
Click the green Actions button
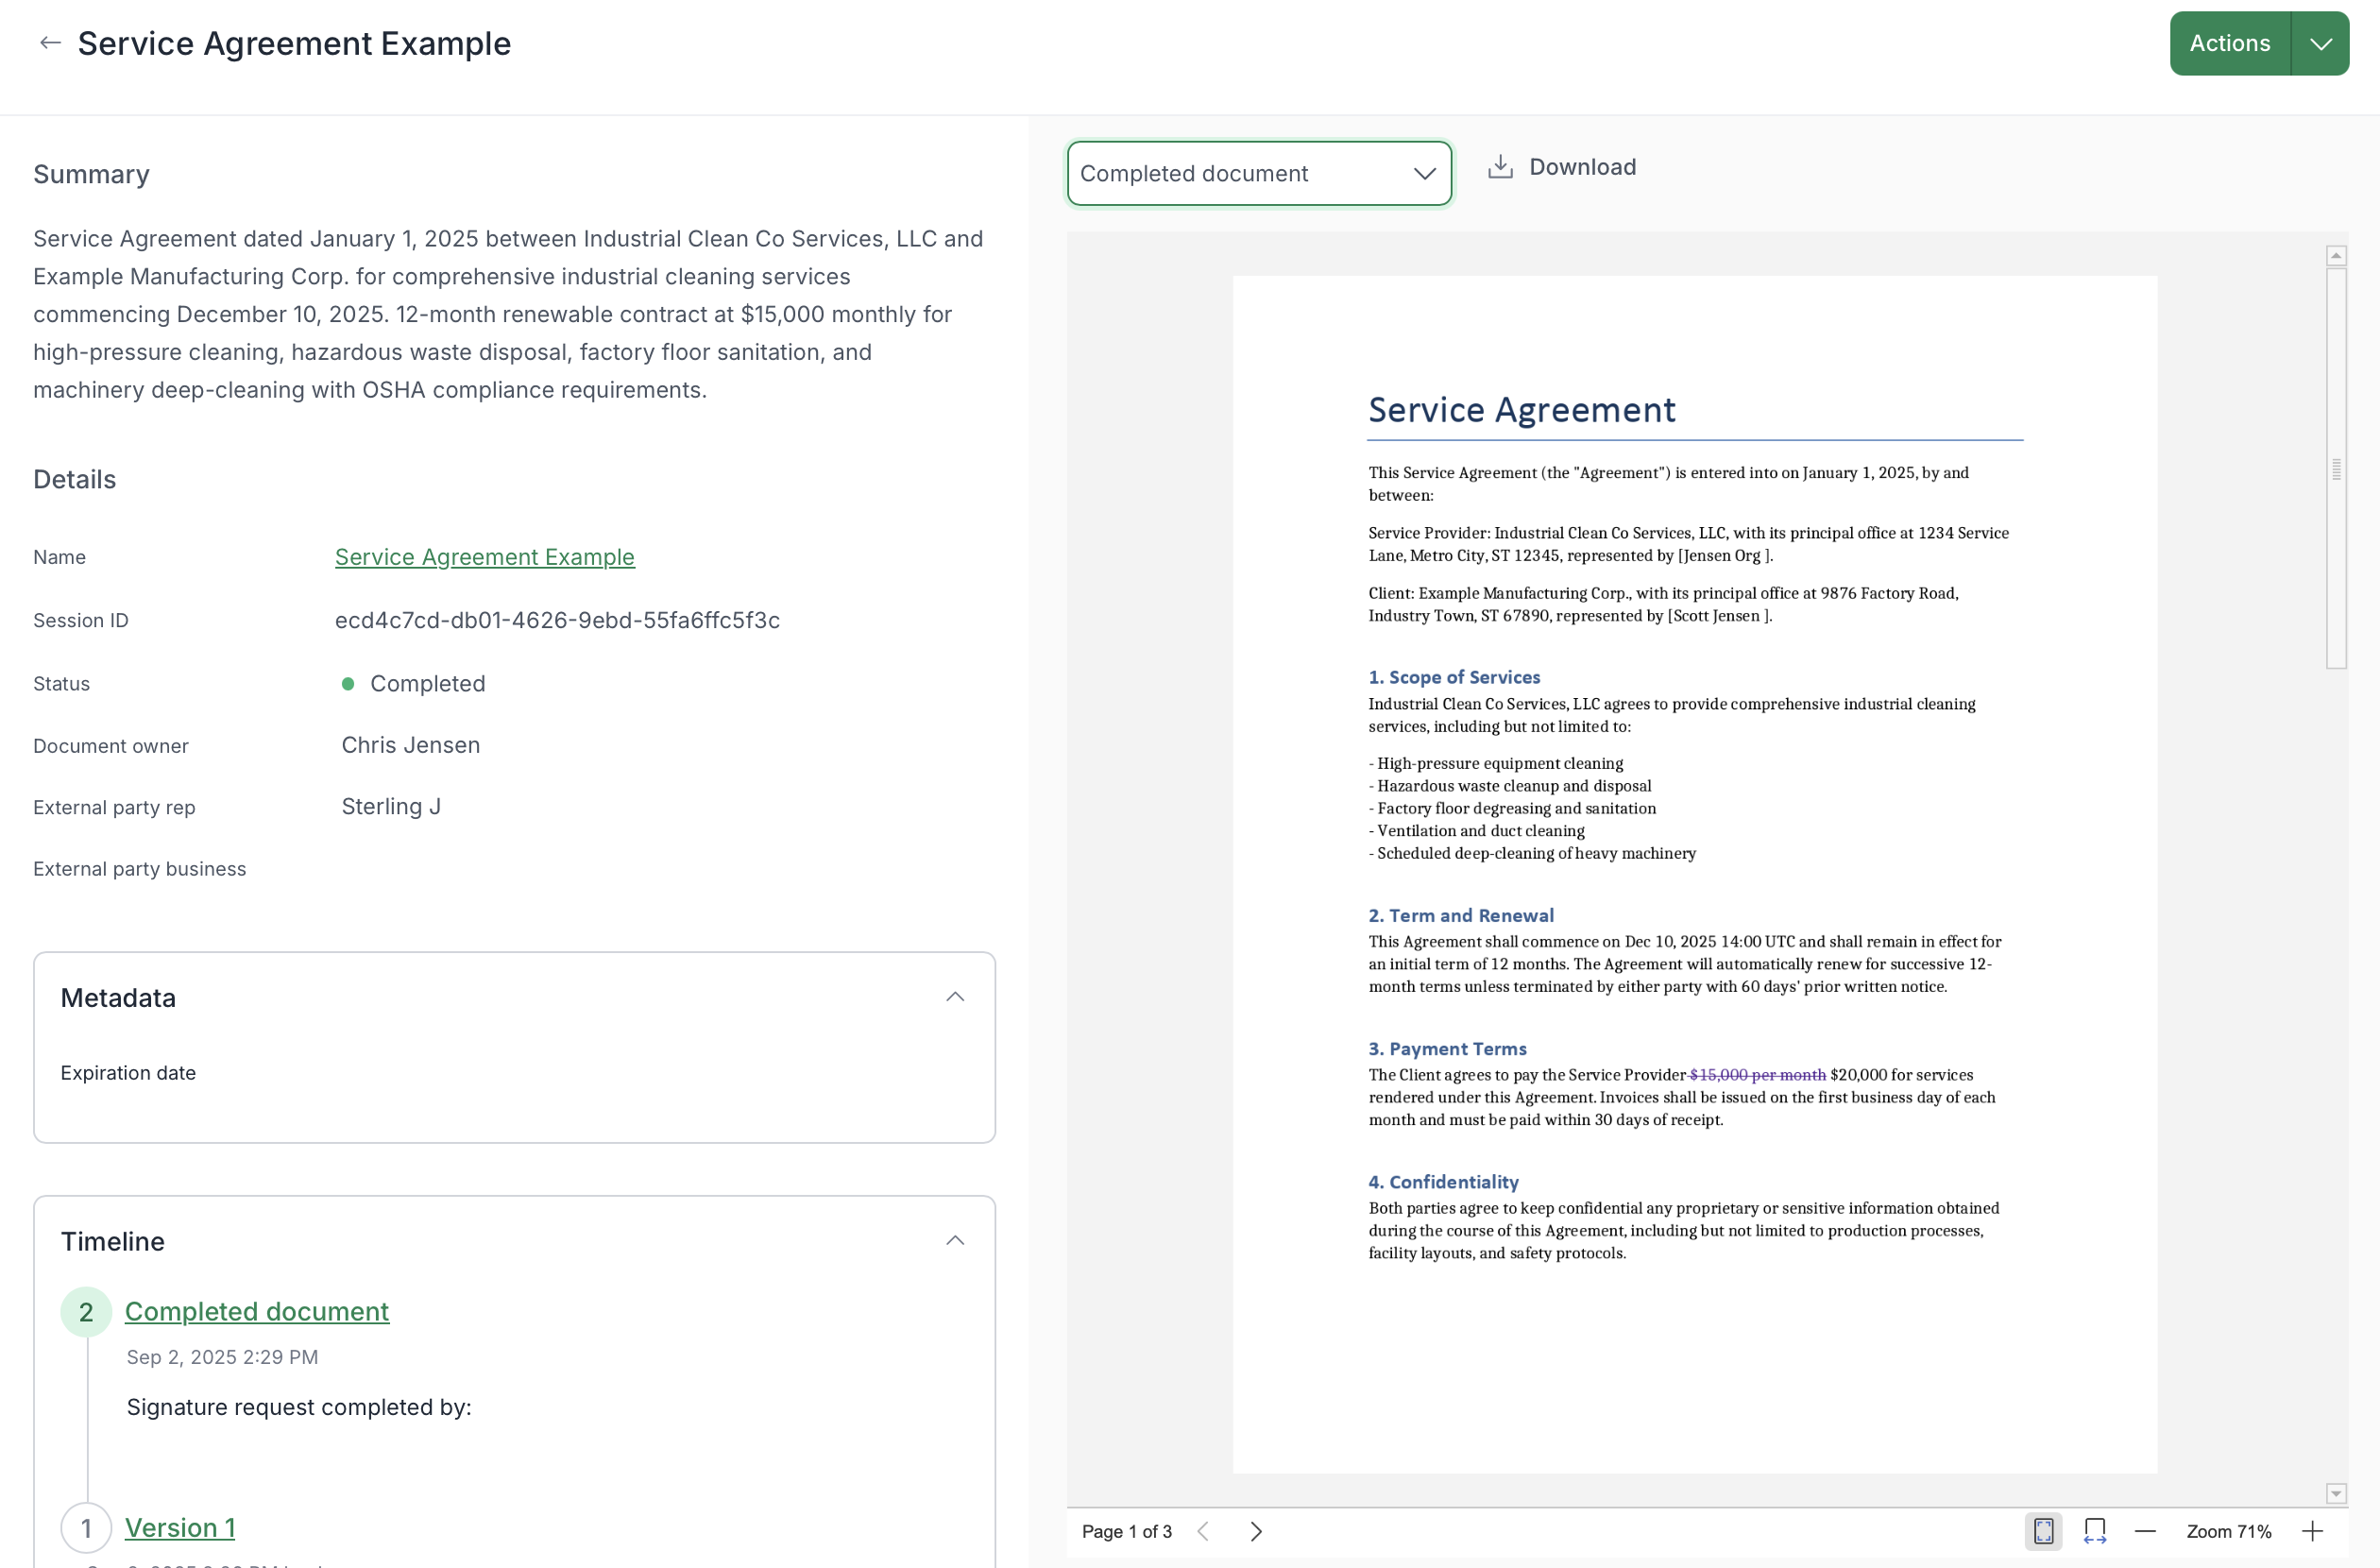pos(2229,44)
